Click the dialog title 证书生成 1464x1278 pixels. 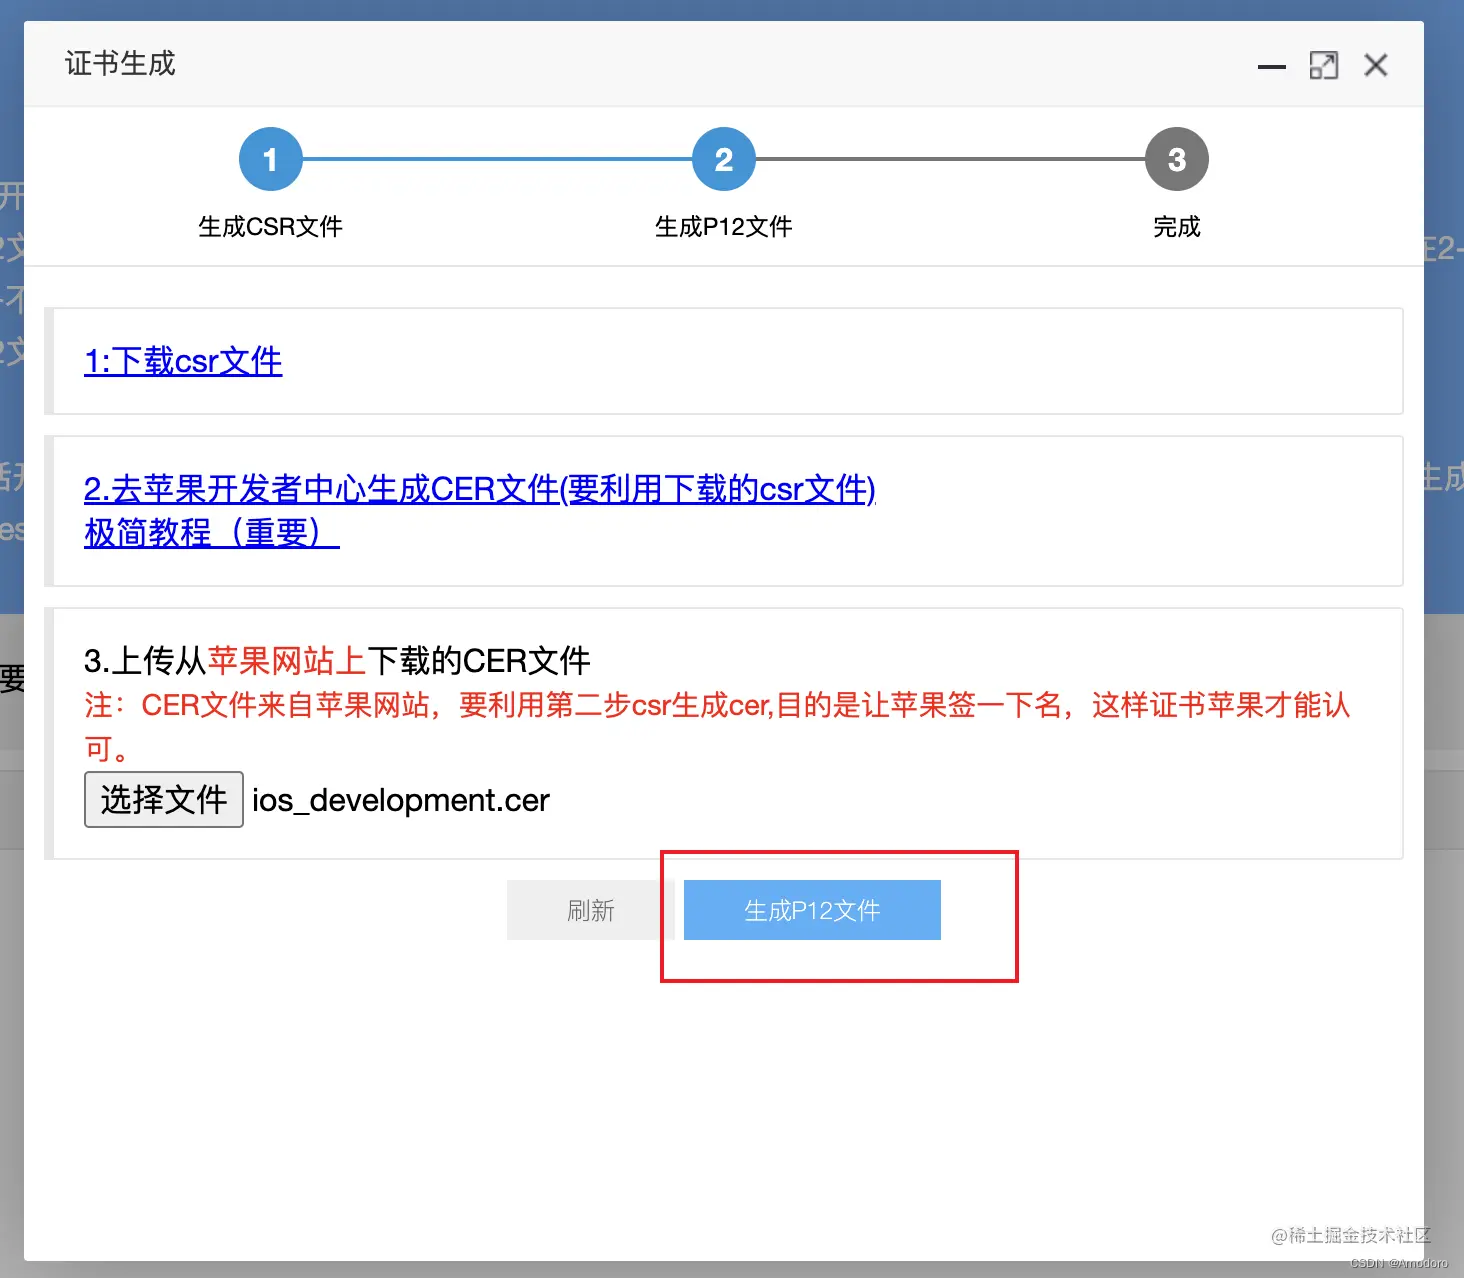tap(120, 64)
